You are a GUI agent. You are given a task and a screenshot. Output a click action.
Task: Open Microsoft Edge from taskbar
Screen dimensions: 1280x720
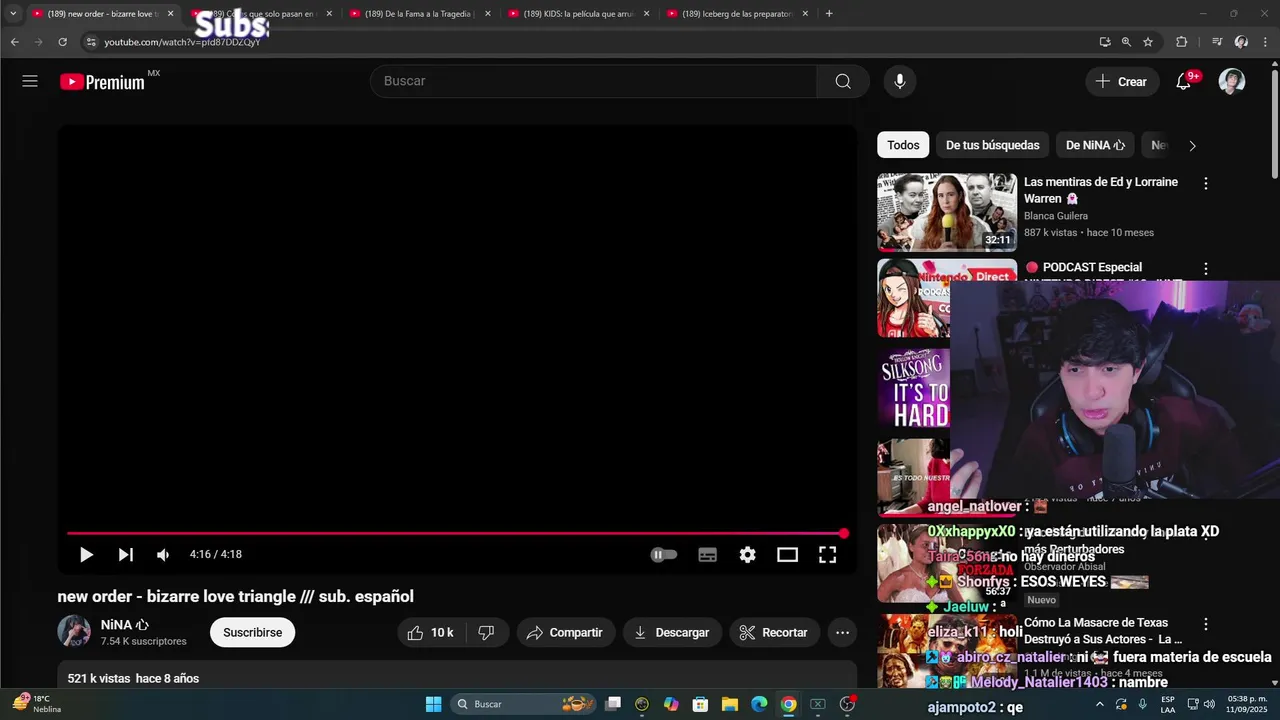click(x=759, y=704)
